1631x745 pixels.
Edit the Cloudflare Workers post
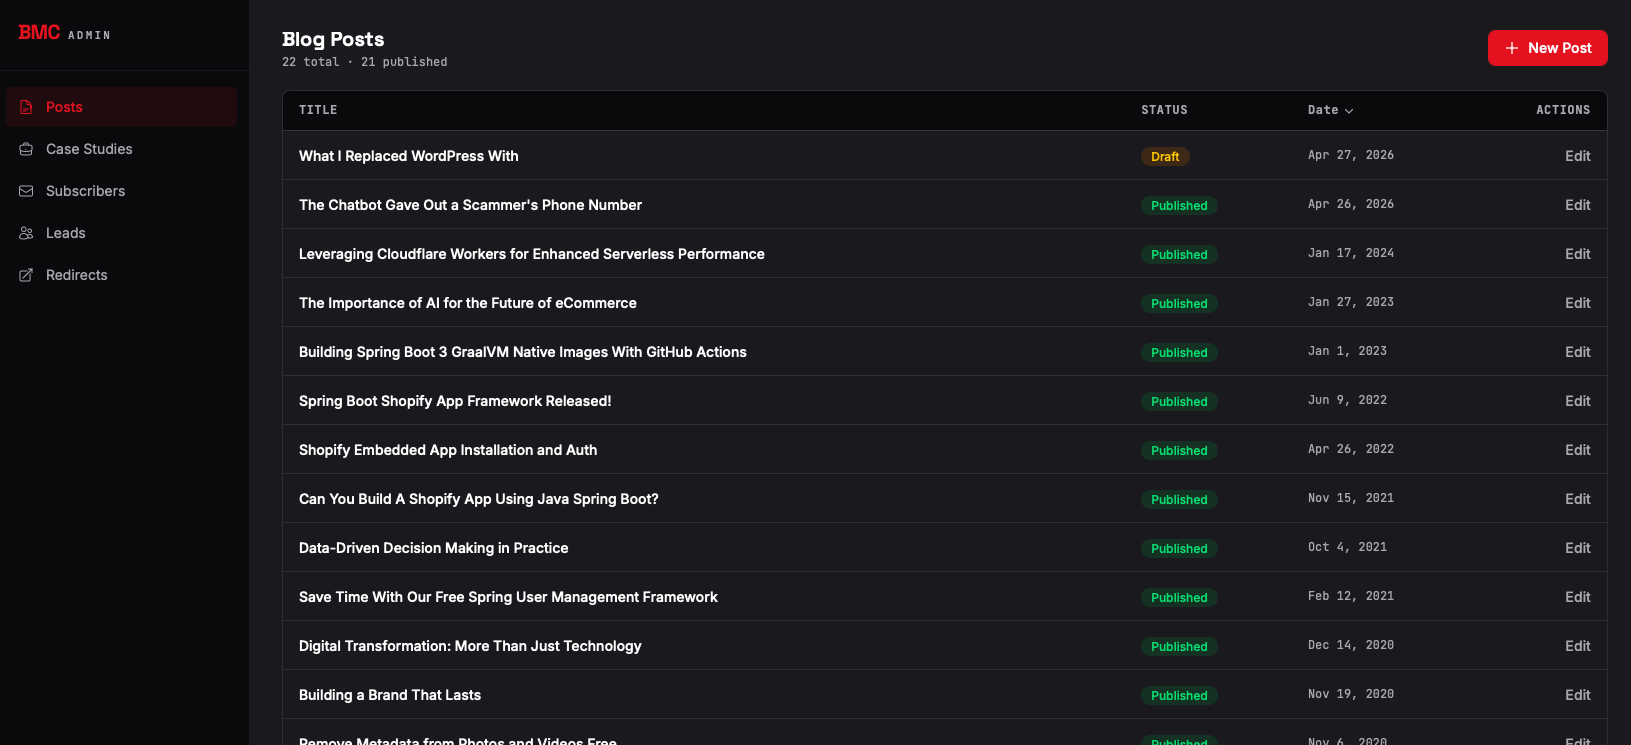click(x=1577, y=254)
